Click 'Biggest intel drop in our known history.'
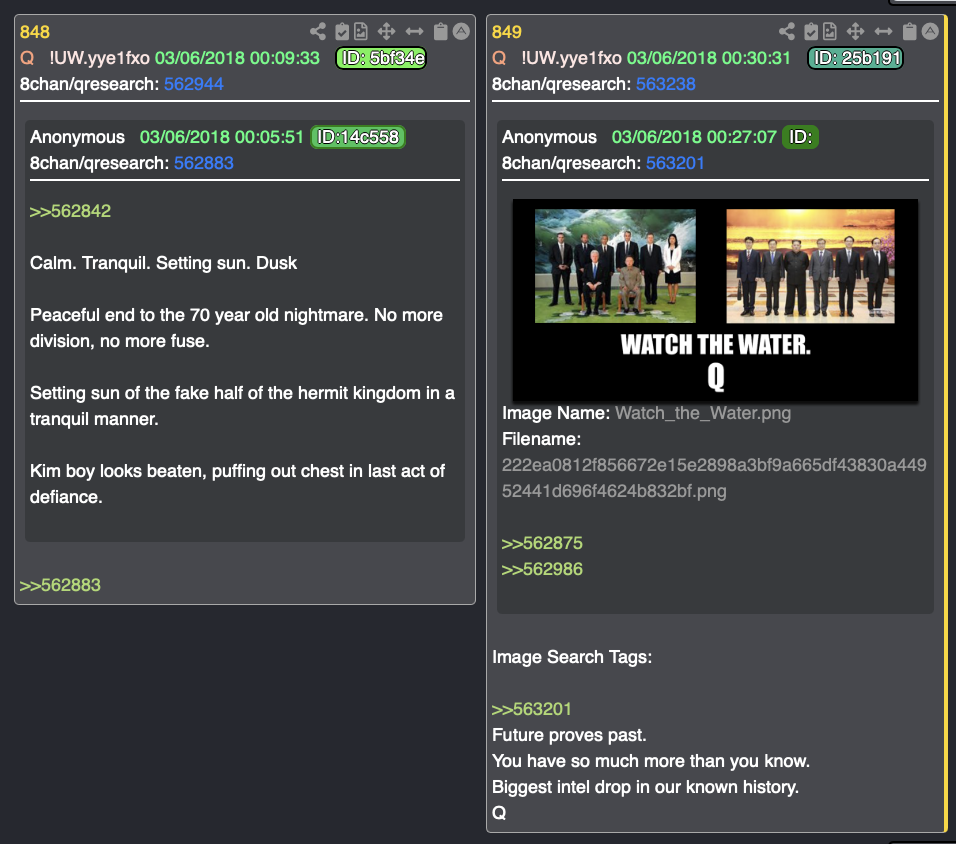 coord(645,787)
